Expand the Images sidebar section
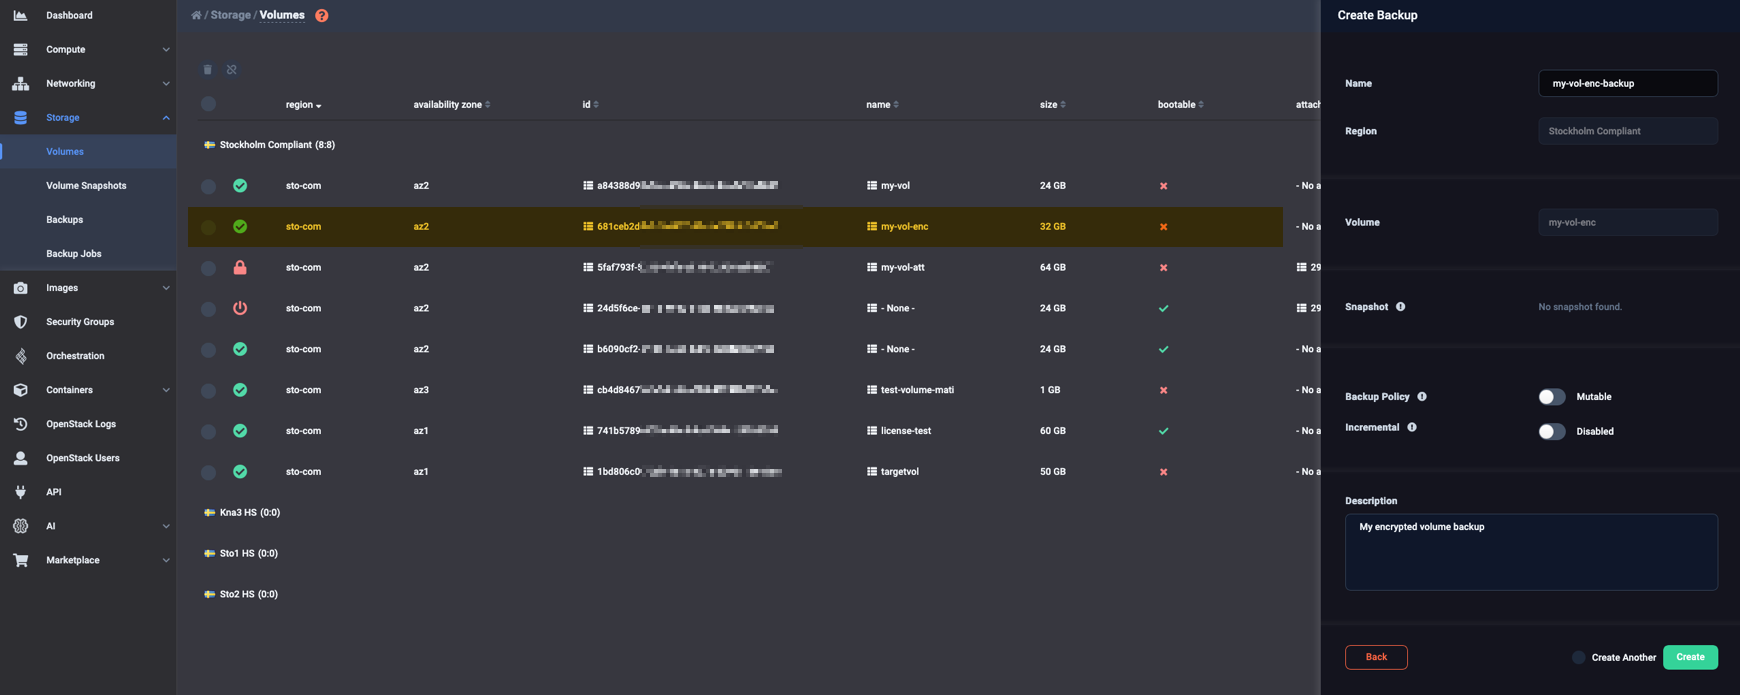1740x695 pixels. 88,287
